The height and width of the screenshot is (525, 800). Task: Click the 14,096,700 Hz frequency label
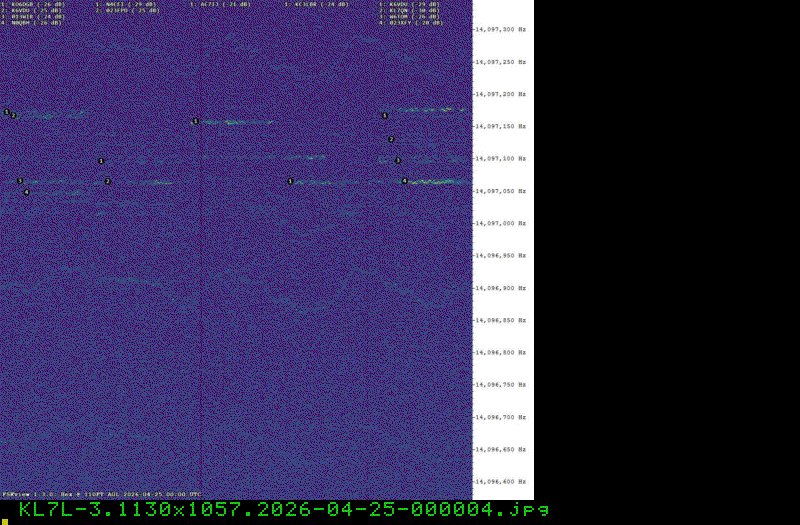pos(500,417)
